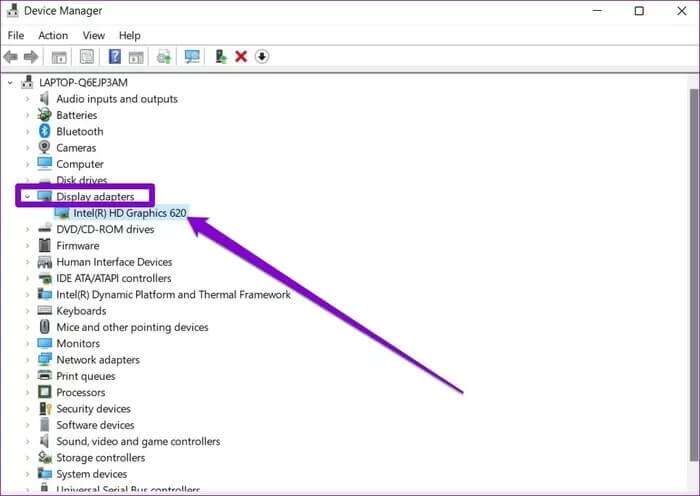The width and height of the screenshot is (700, 496).
Task: Click the Device Manager title bar icon
Action: 12,10
